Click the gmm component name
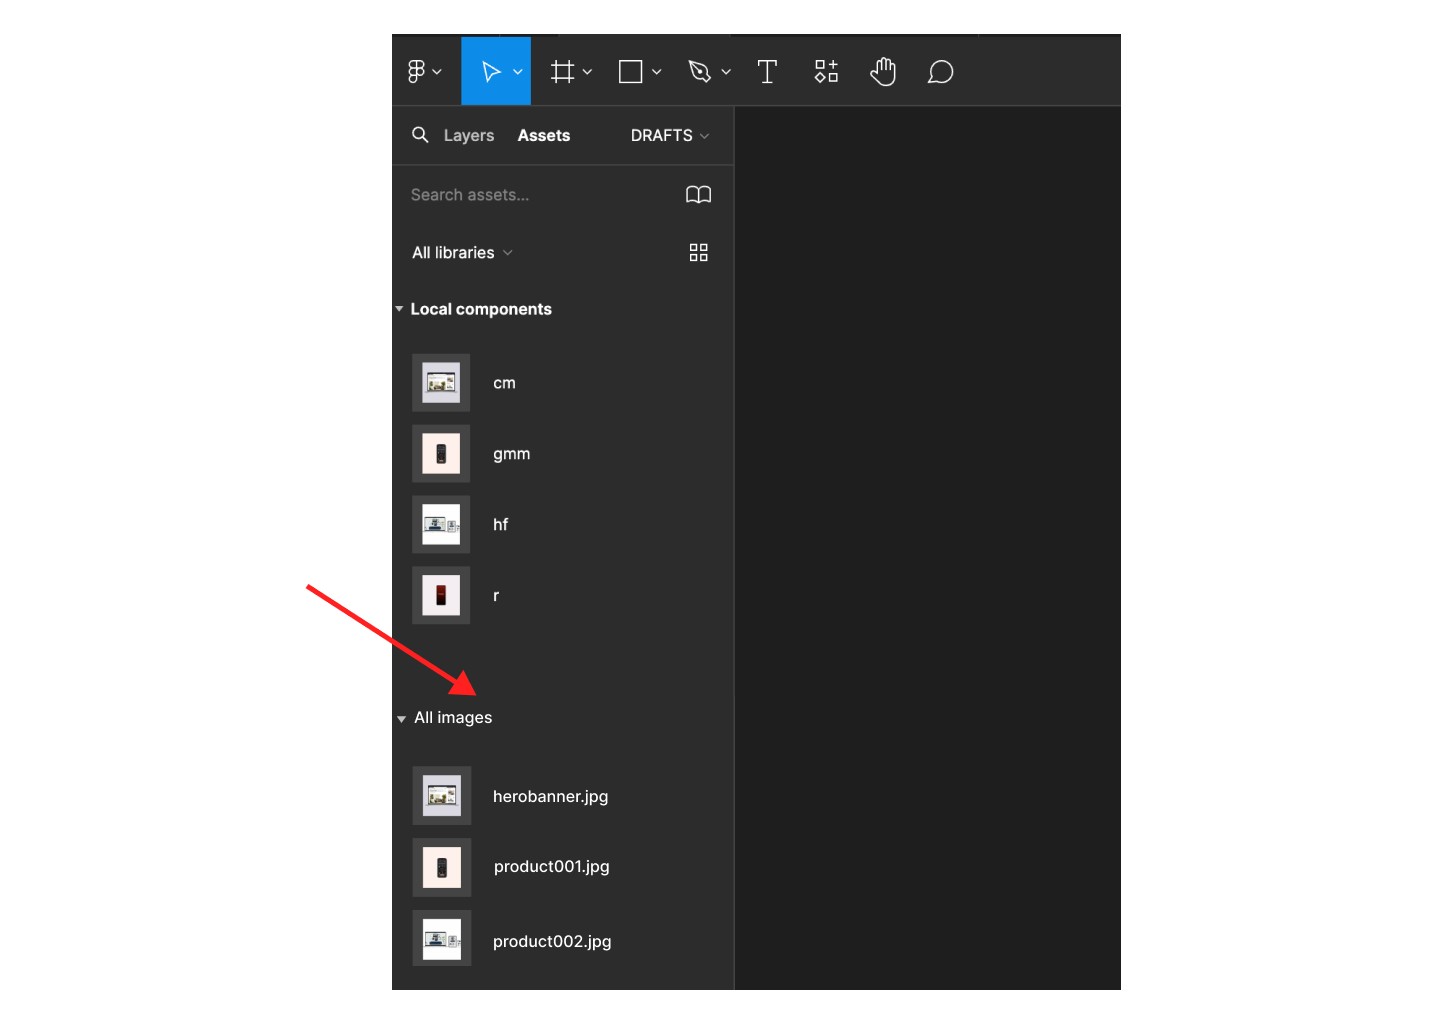1440x1024 pixels. pos(511,454)
